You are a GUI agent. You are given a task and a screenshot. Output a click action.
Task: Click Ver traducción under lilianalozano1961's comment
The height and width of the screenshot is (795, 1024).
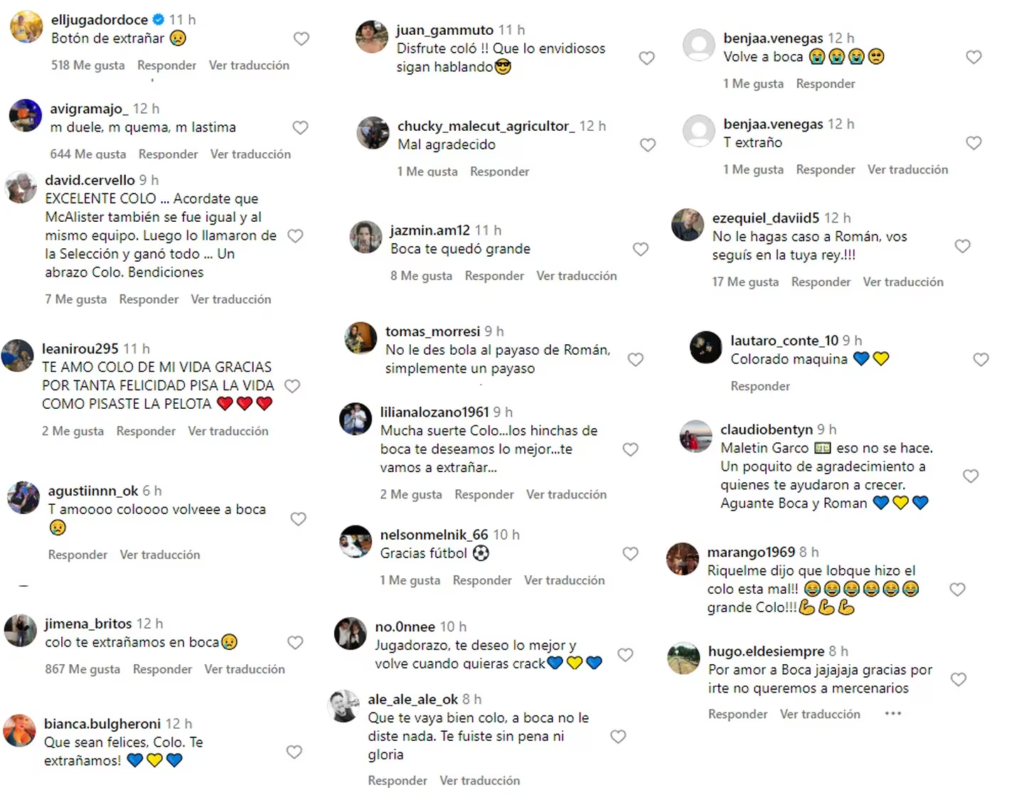click(566, 495)
